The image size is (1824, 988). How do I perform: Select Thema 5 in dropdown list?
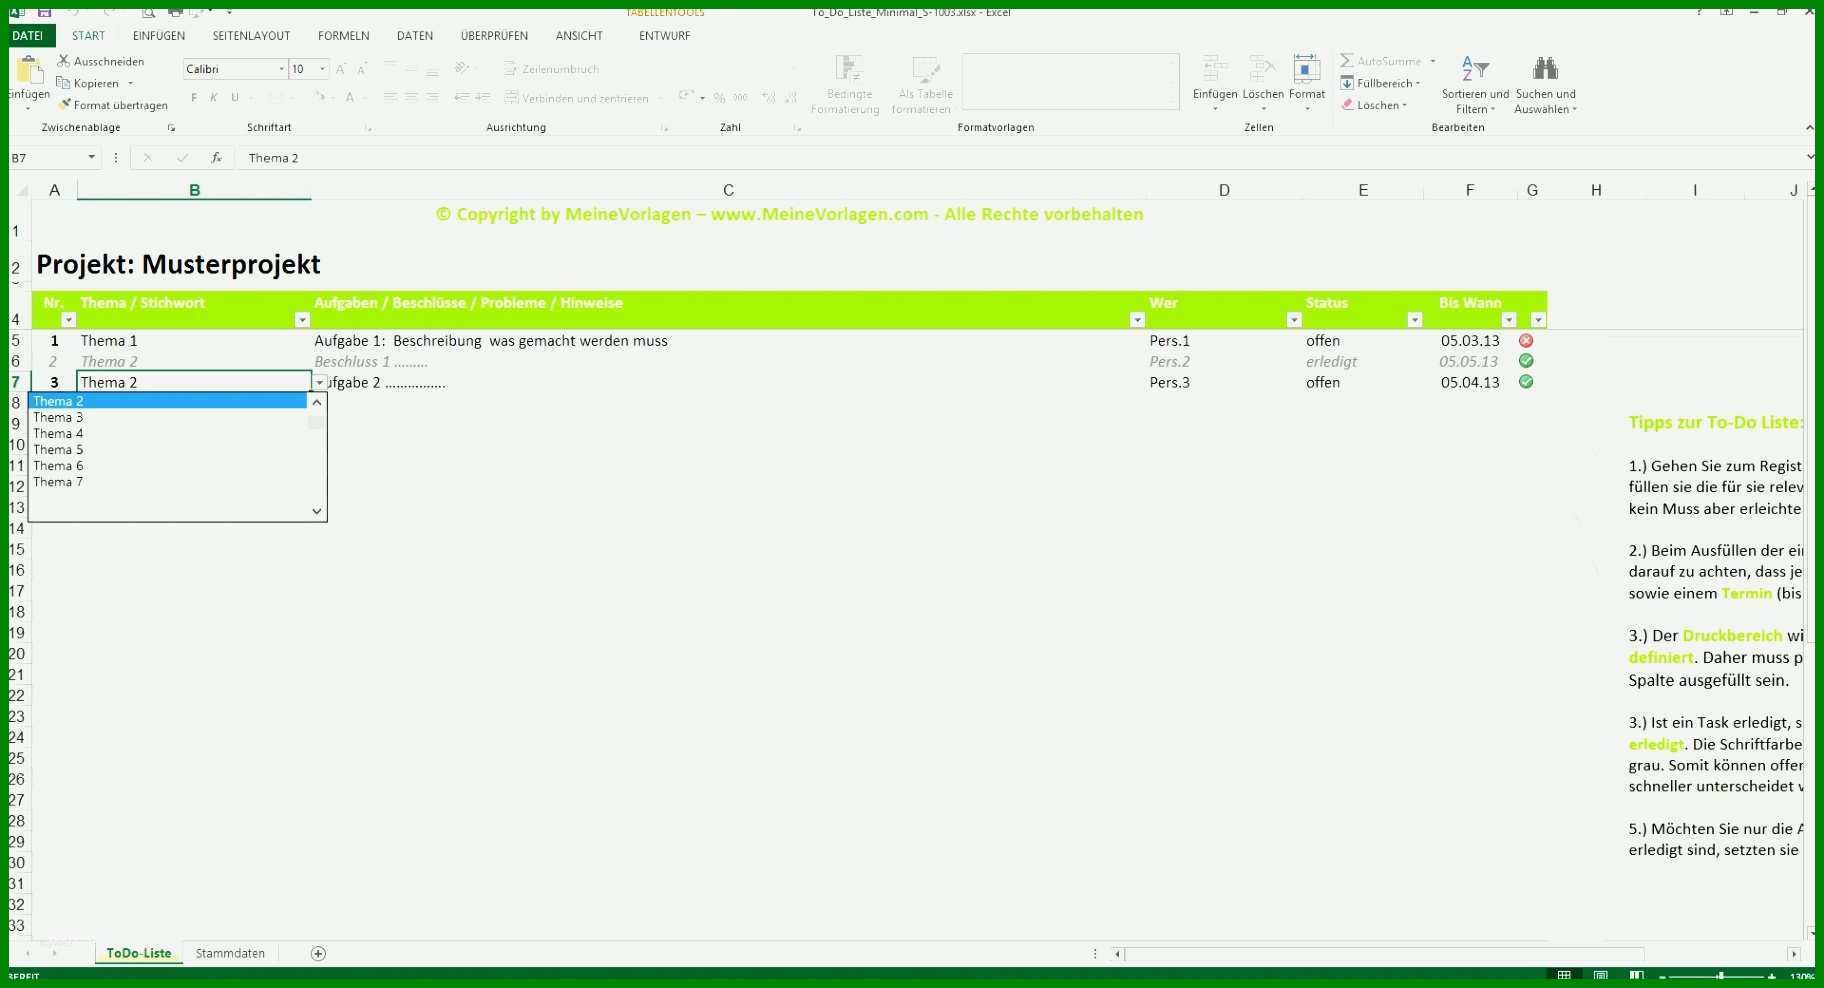[168, 449]
